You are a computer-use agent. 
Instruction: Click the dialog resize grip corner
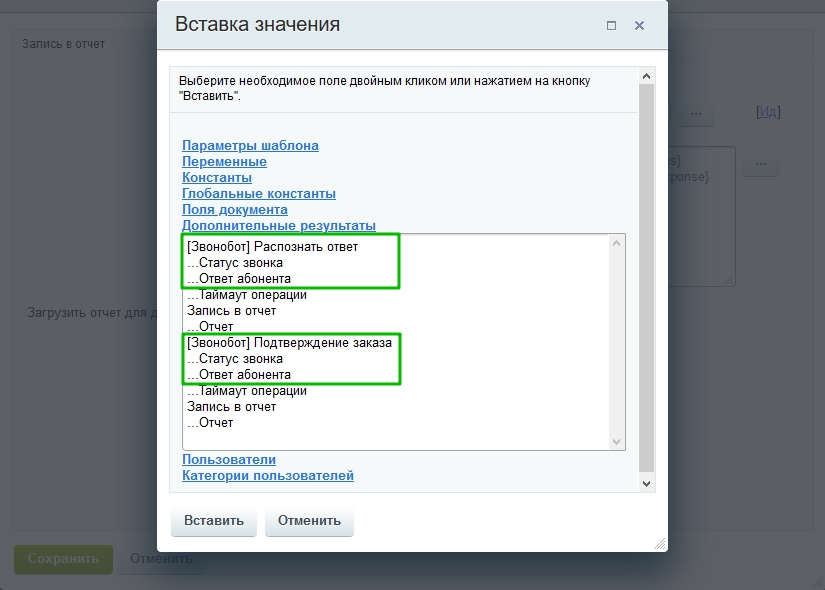[x=659, y=543]
